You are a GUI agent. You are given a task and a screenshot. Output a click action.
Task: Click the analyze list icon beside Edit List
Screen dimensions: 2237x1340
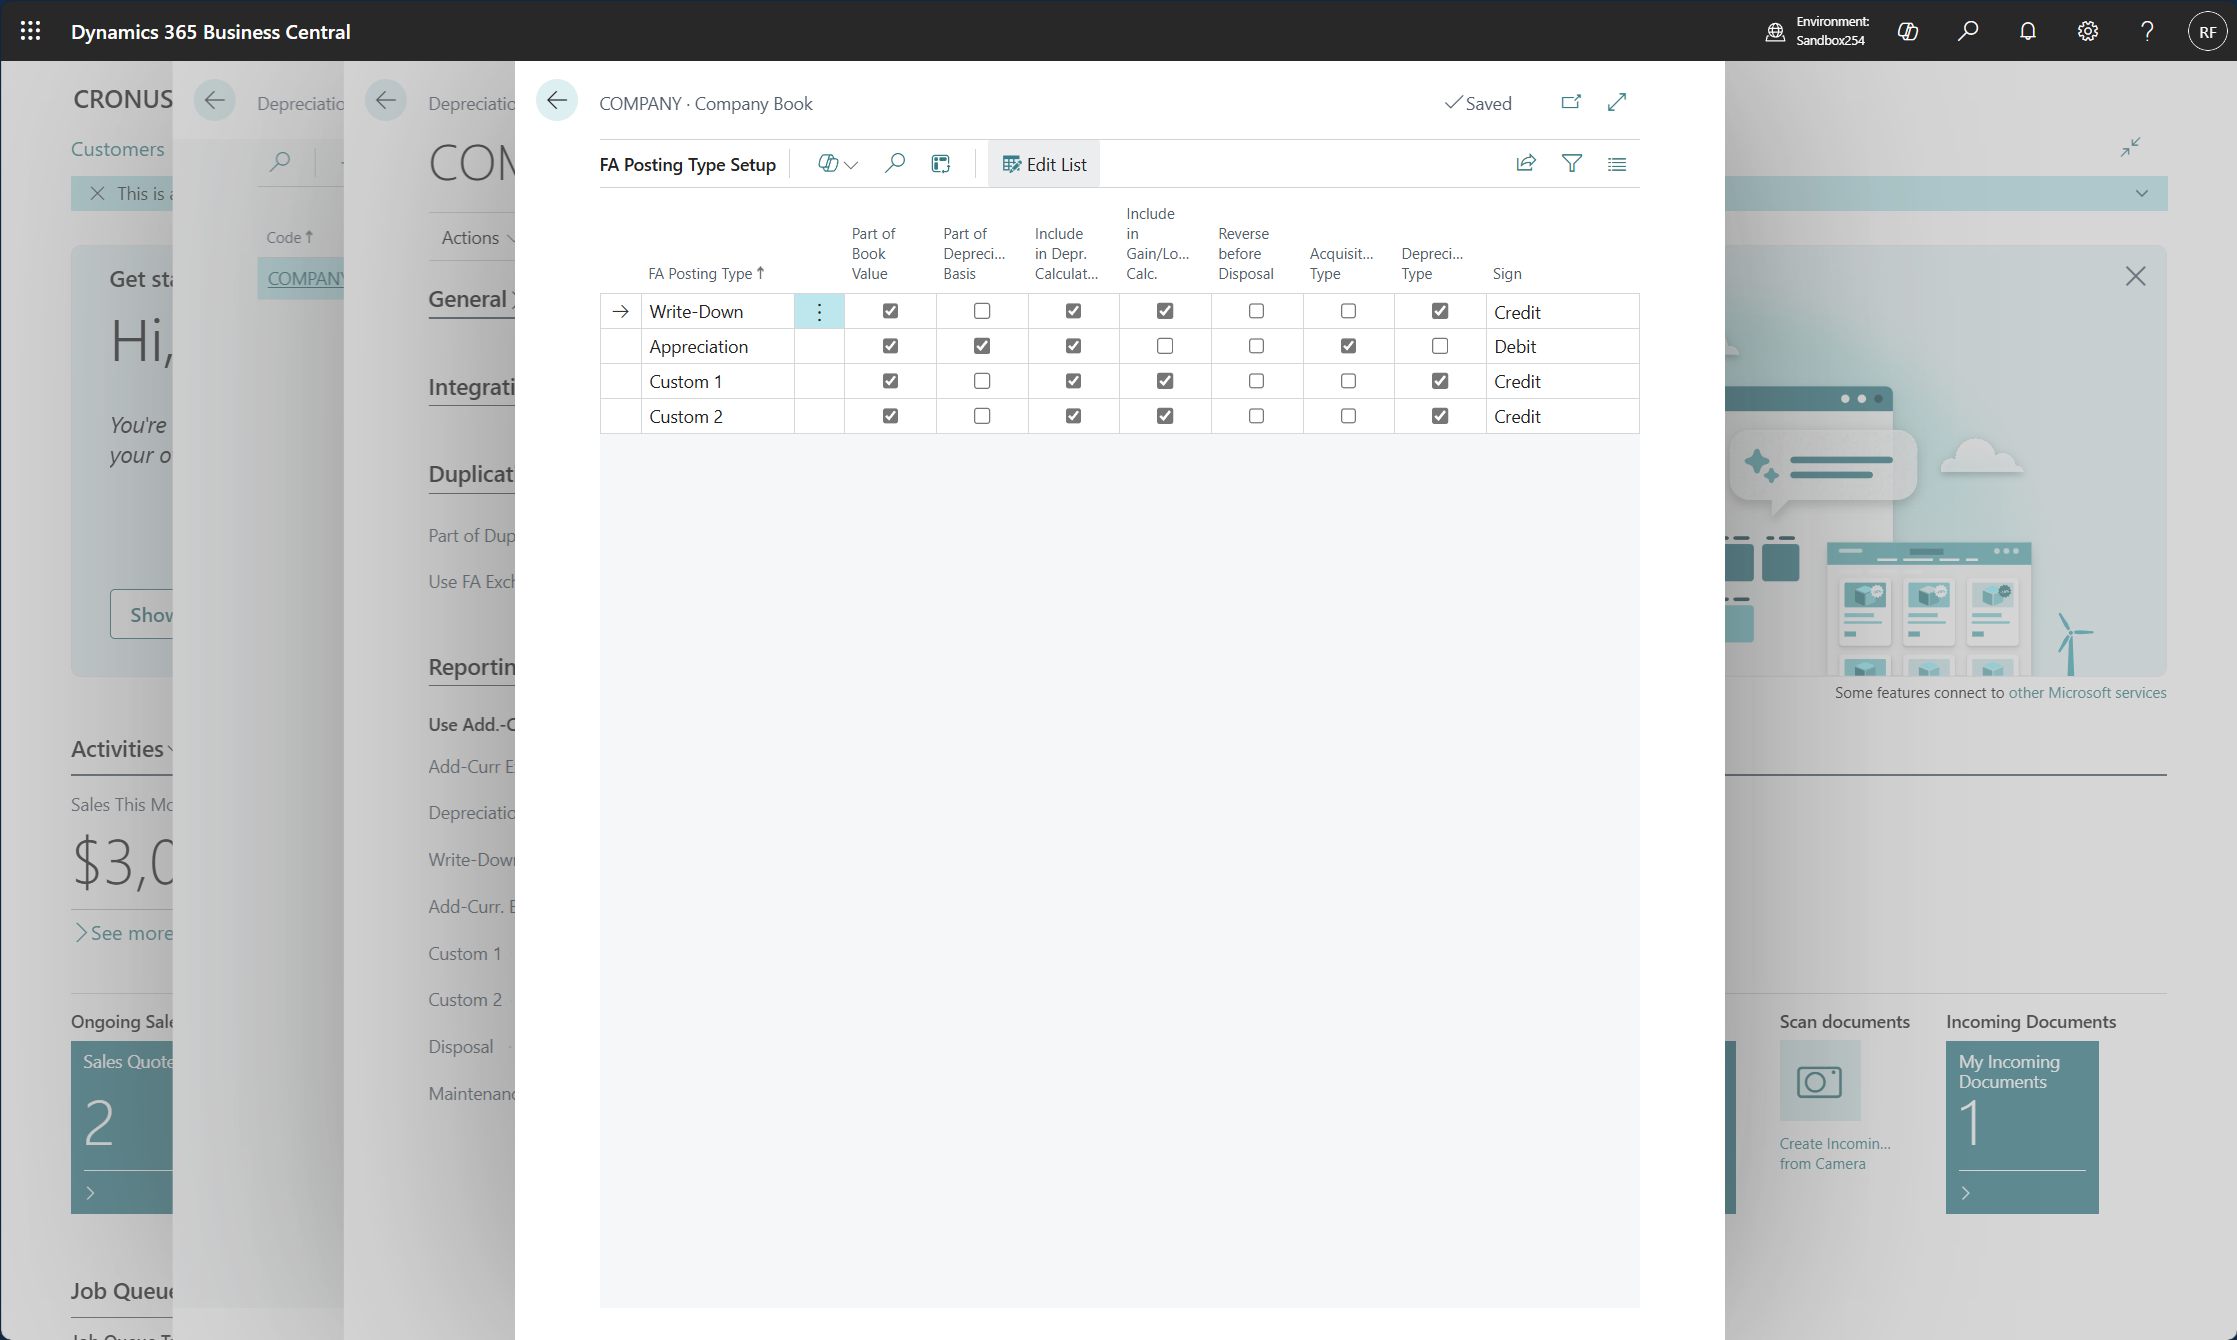pos(941,164)
